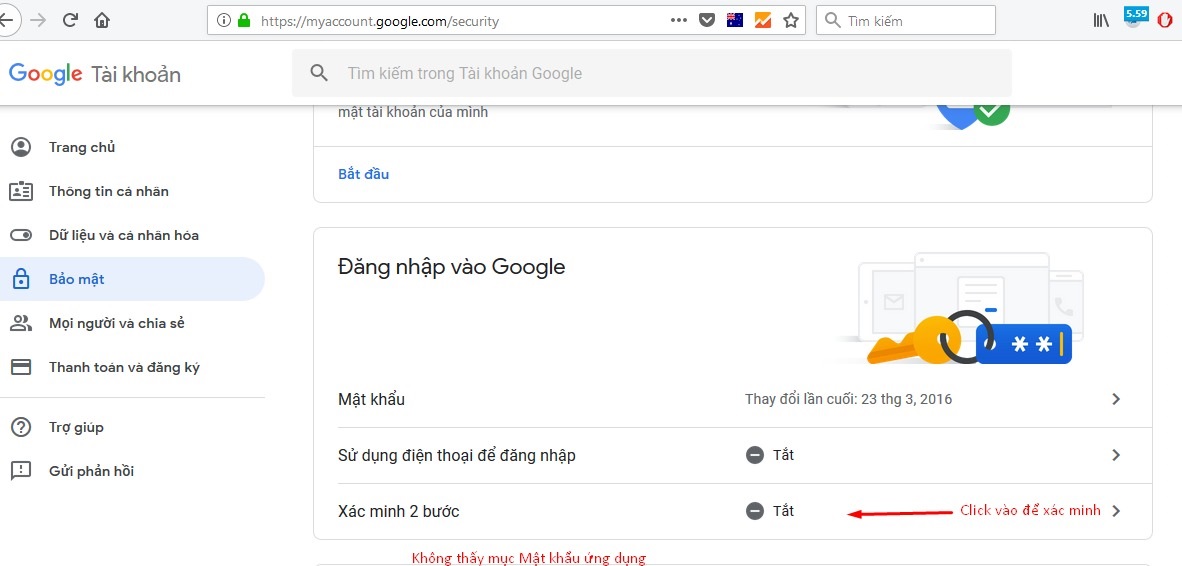This screenshot has width=1182, height=566.
Task: Click the Bắt đầu link
Action: coord(363,174)
